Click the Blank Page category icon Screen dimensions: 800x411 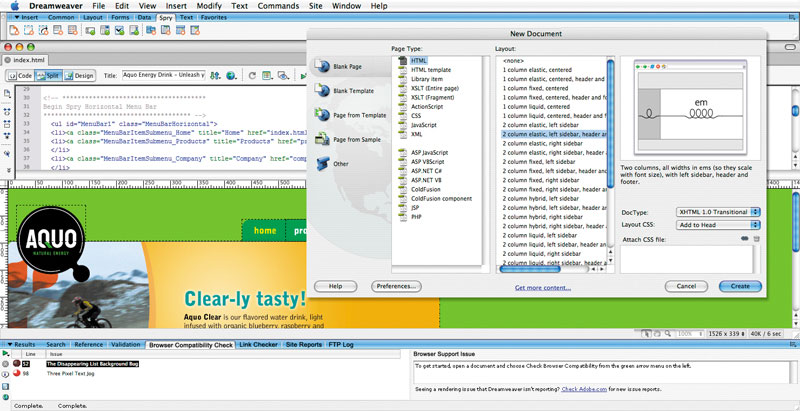pyautogui.click(x=323, y=67)
